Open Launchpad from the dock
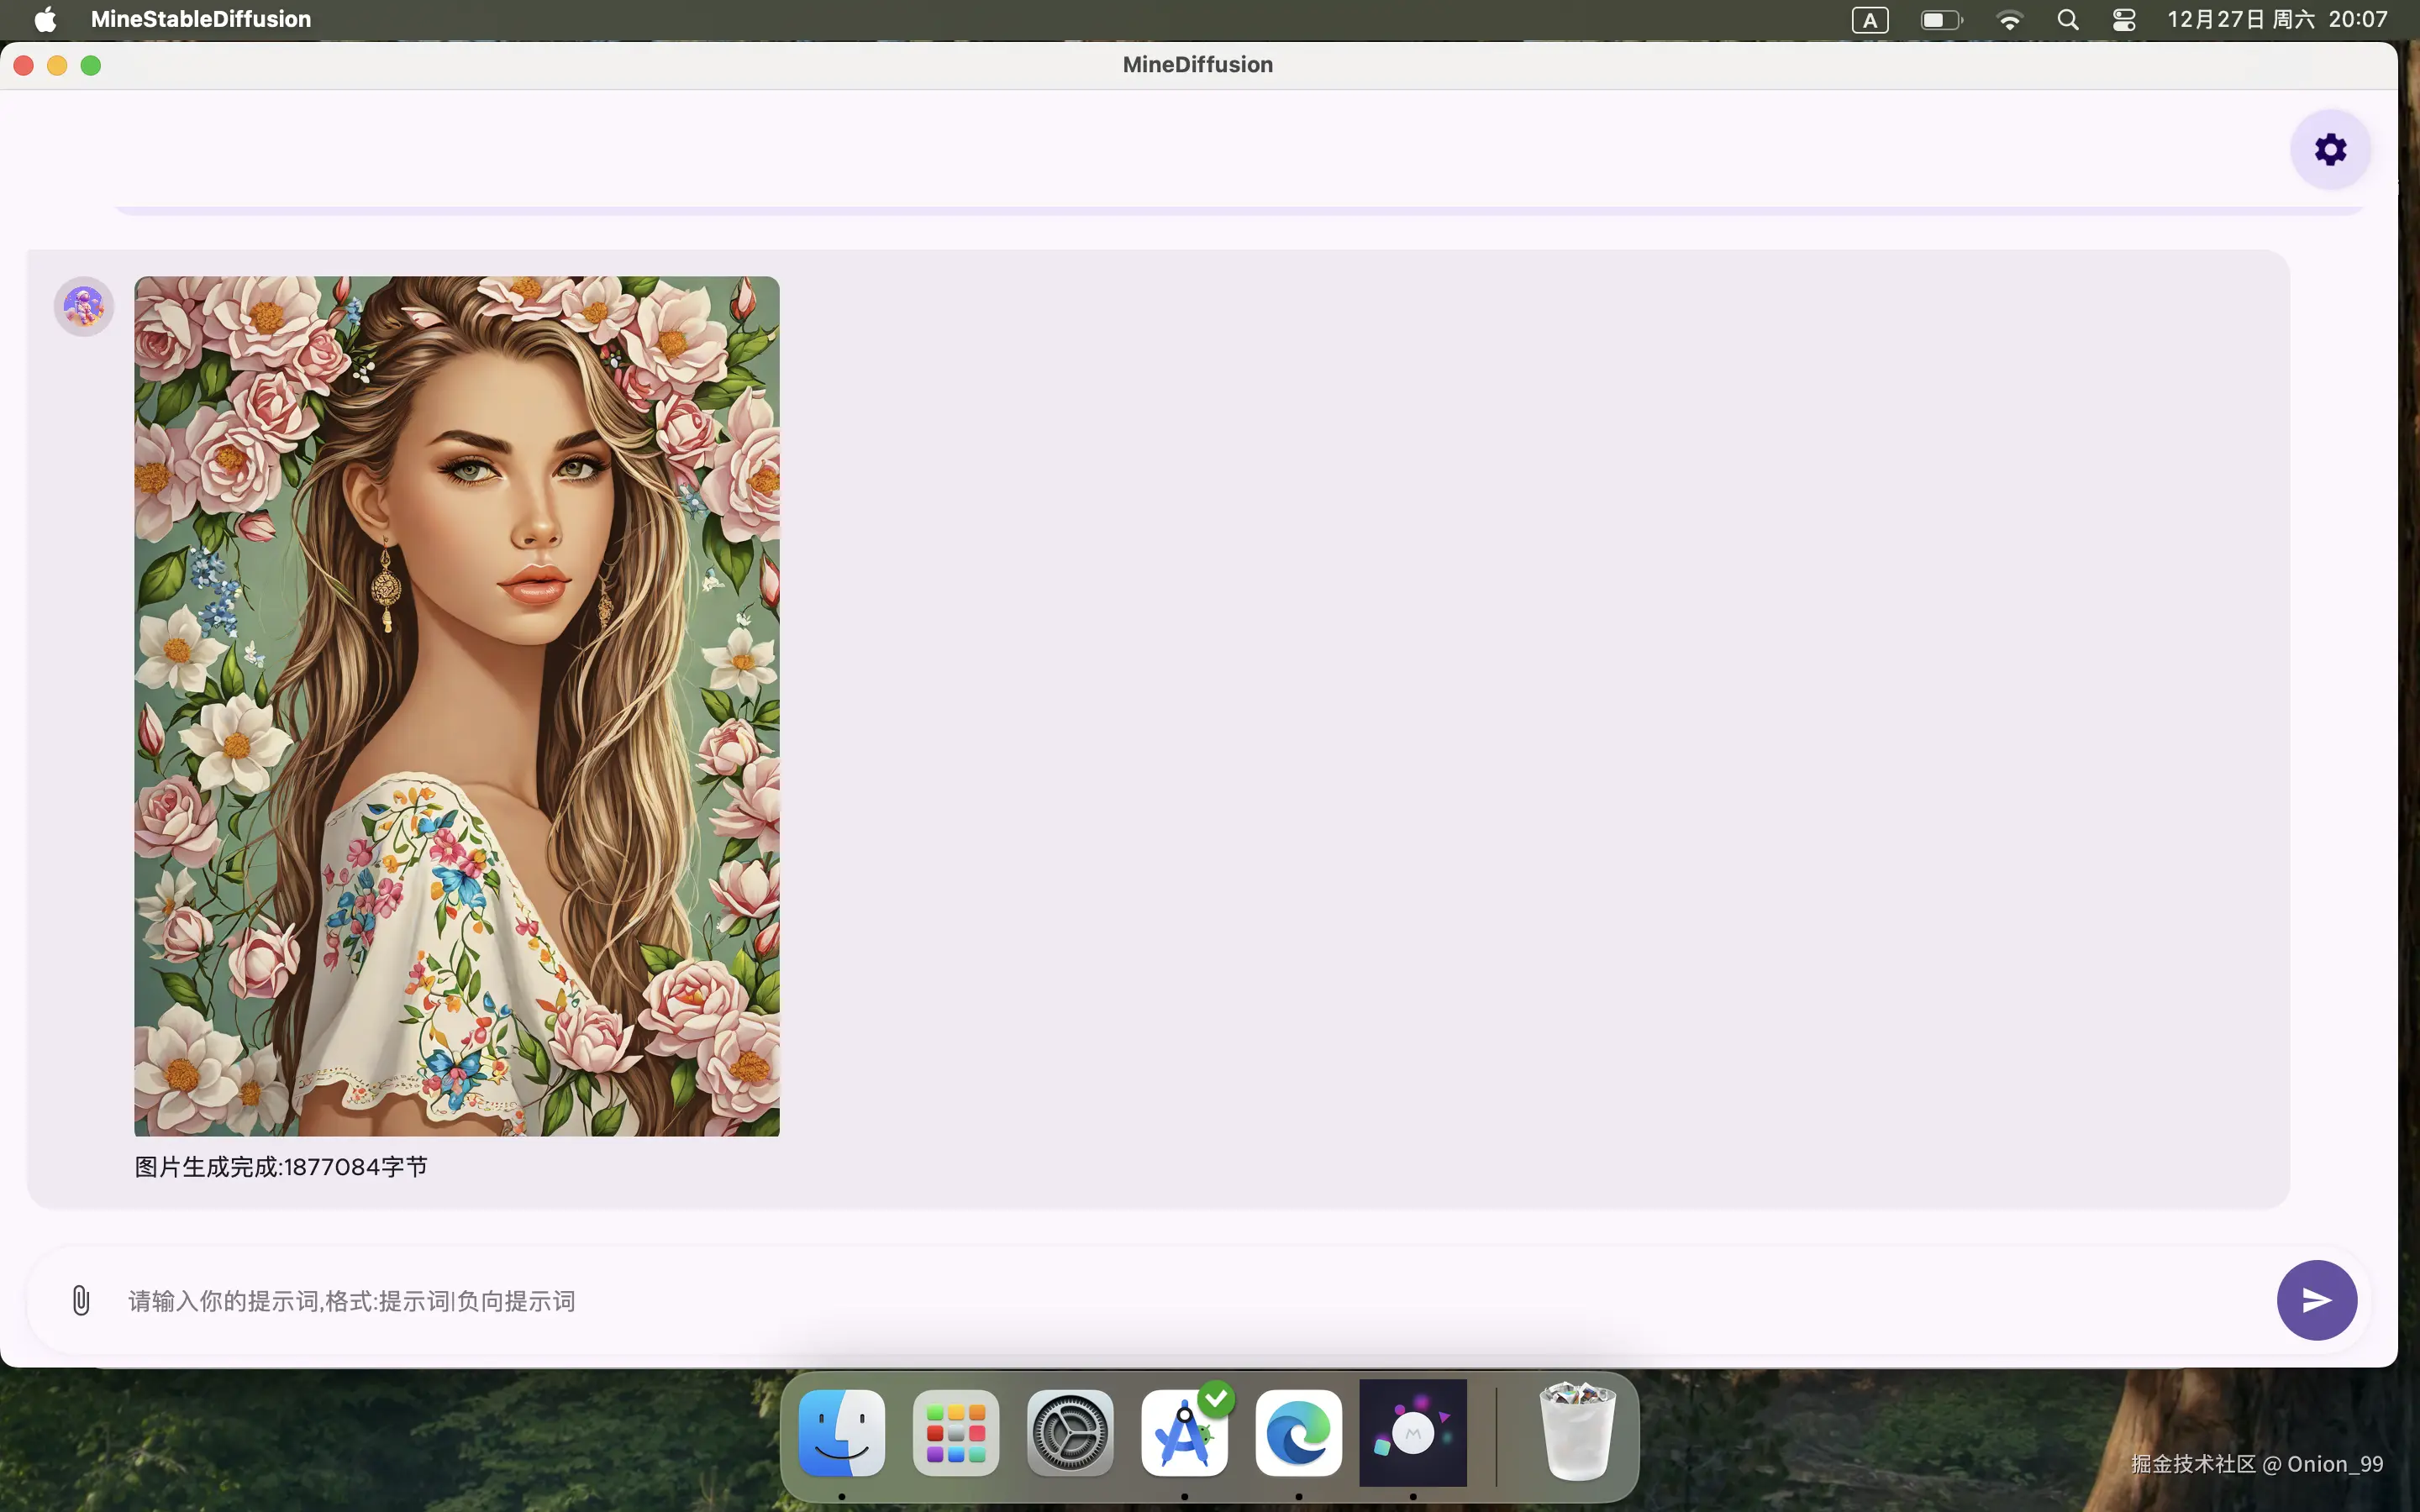Screen dimensions: 2420x1512 pos(955,1433)
